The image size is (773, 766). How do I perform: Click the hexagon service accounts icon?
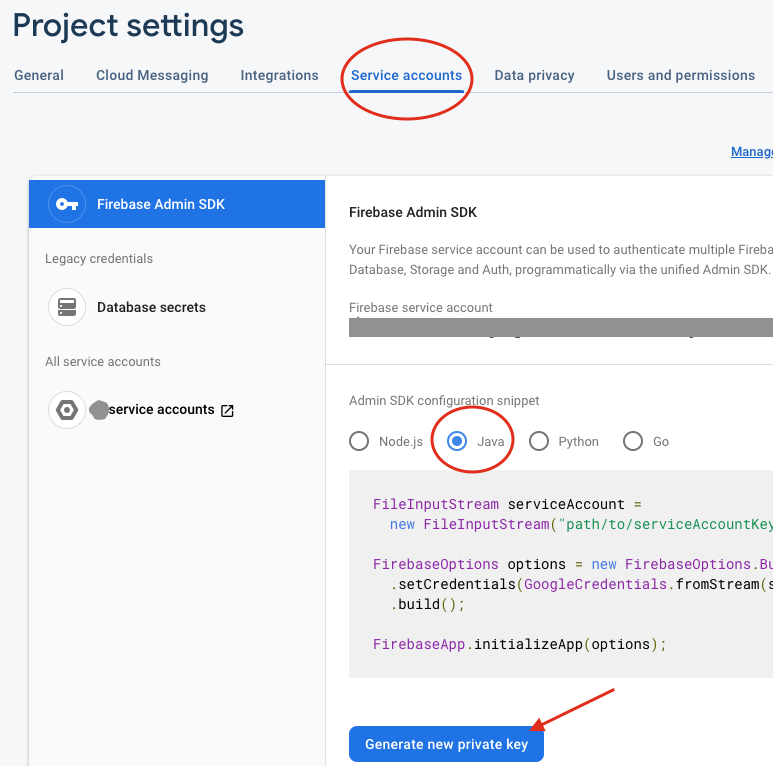pos(67,410)
